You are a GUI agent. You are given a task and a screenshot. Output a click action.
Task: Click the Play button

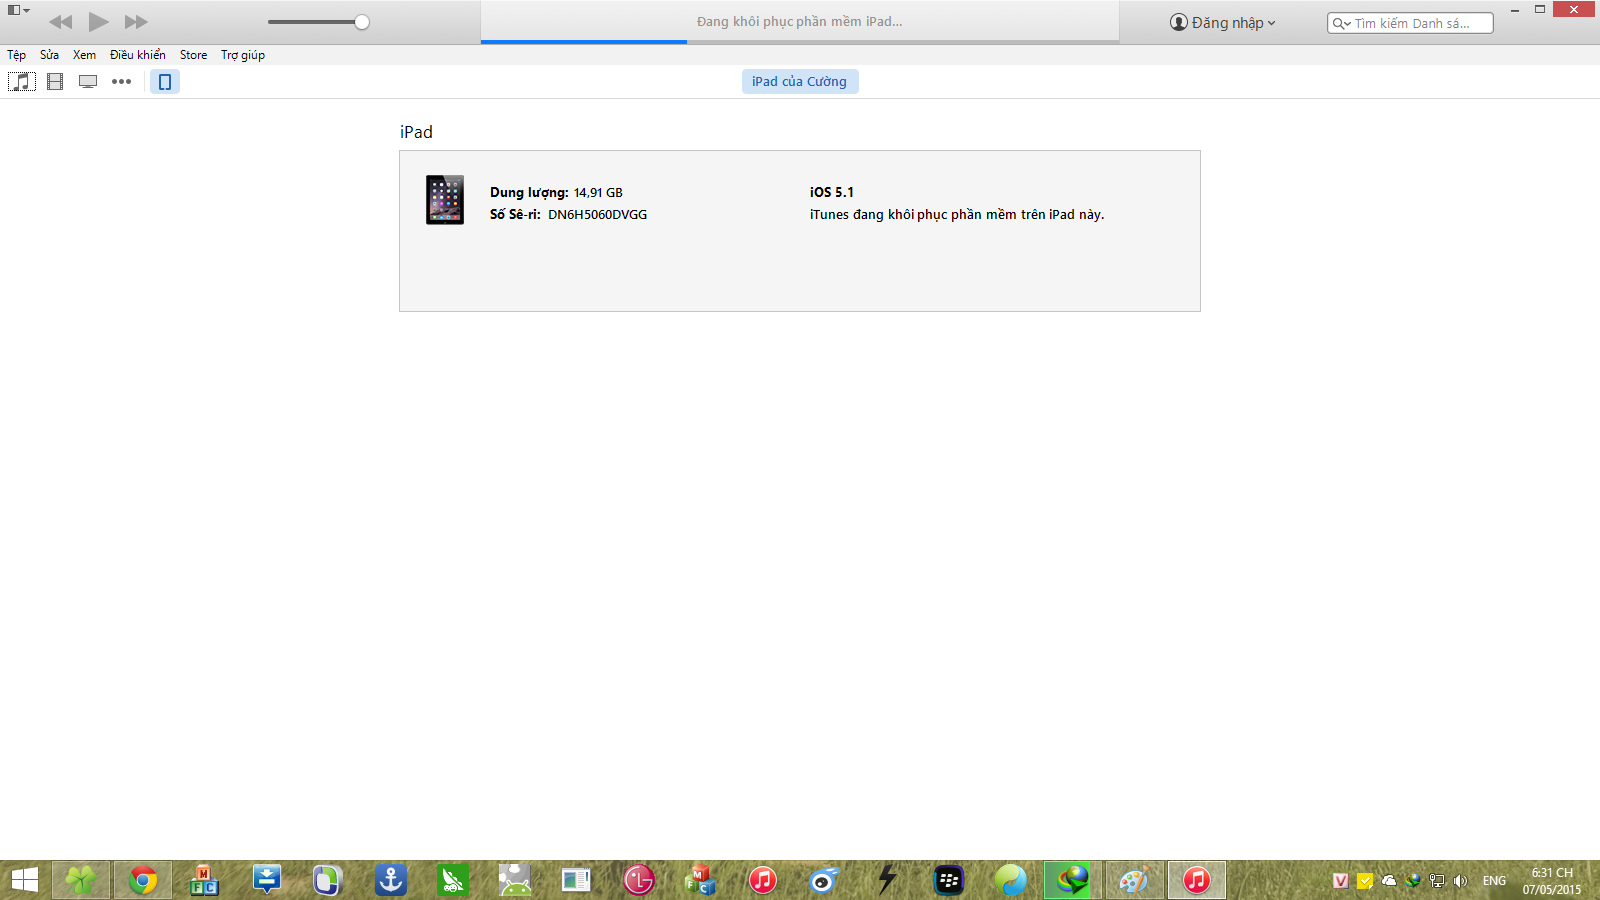[98, 22]
